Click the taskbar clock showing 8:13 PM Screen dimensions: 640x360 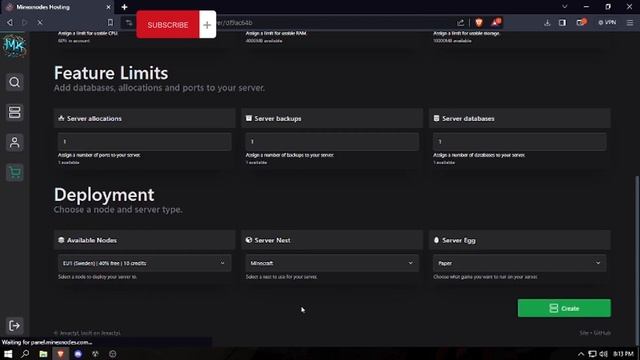623,354
